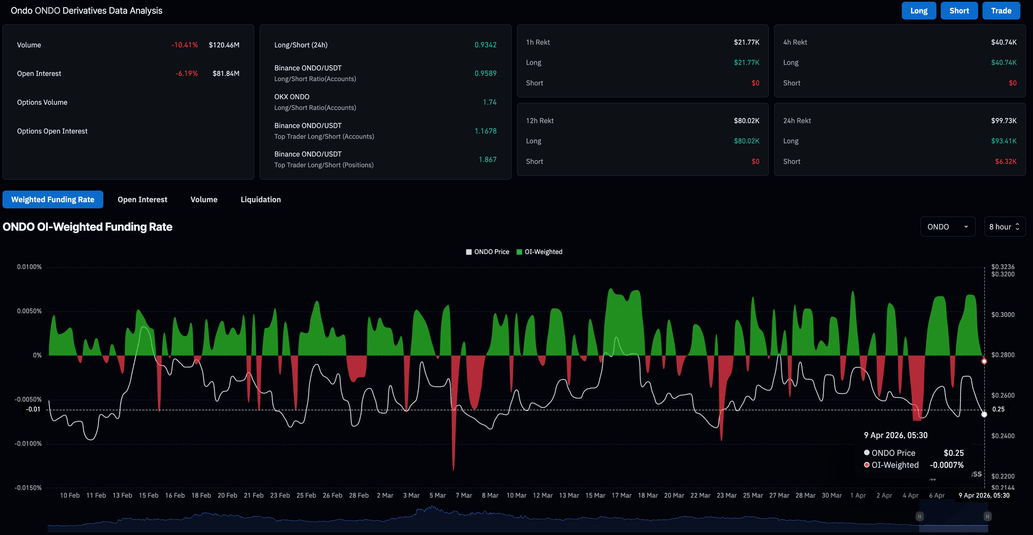Screen dimensions: 1033x535
Task: Open the Volume chart tab
Action: pyautogui.click(x=204, y=200)
